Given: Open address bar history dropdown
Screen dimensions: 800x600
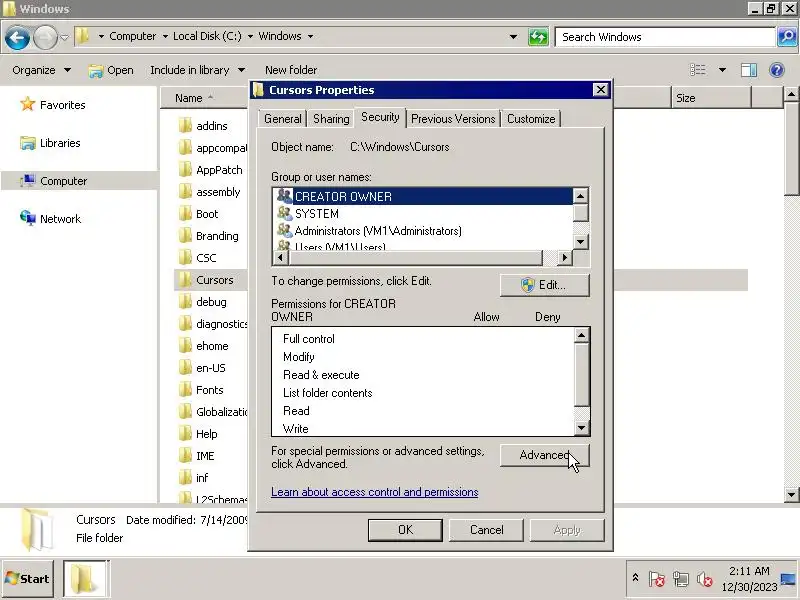Looking at the screenshot, I should 513,37.
